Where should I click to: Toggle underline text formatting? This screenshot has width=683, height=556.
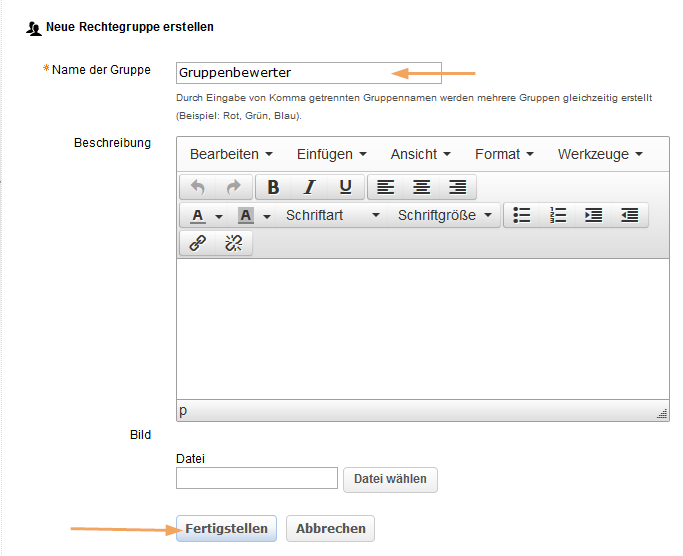point(345,187)
